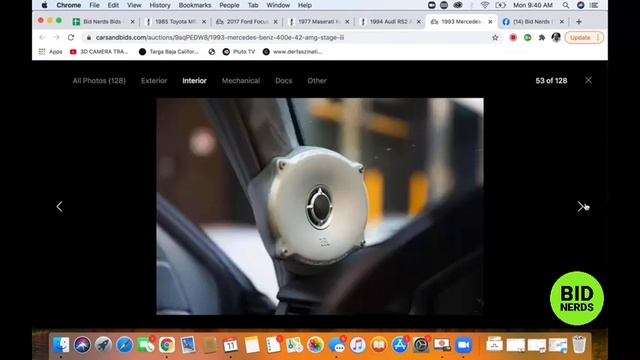Bookmark this page with the star icon
Screen dimensions: 640x360
pyautogui.click(x=495, y=38)
